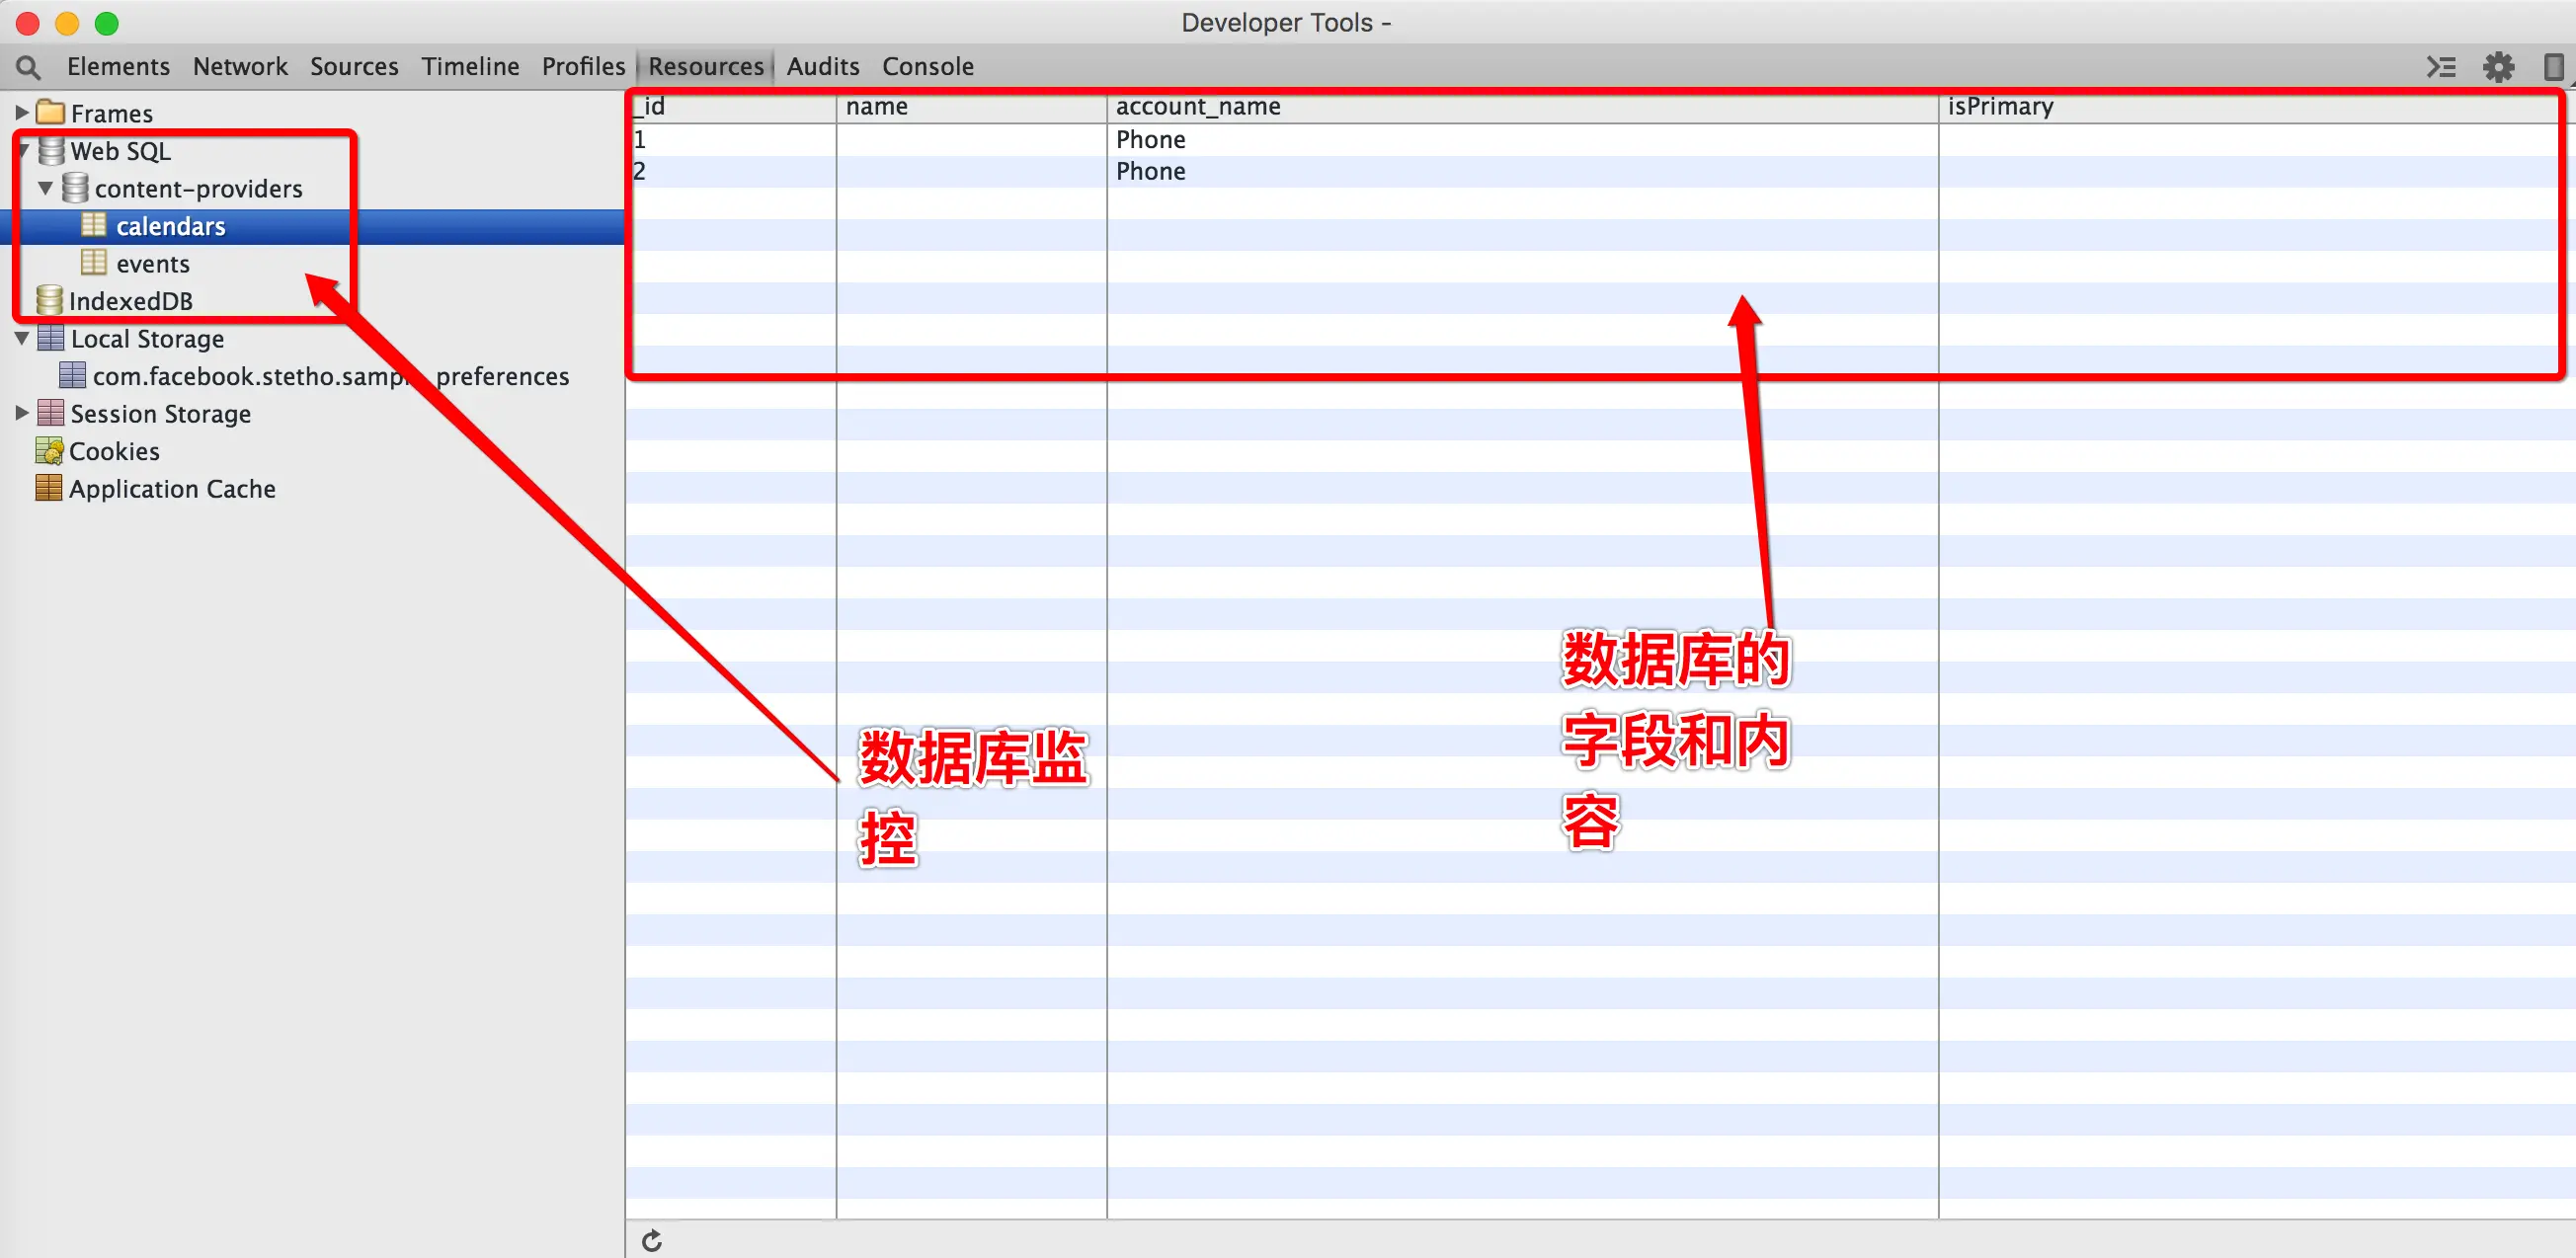Open the Console tab
Screen dimensions: 2576x1258
927,66
